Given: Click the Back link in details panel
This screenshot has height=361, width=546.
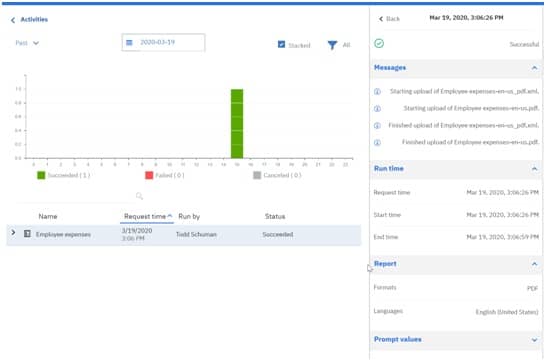Looking at the screenshot, I should [x=389, y=19].
